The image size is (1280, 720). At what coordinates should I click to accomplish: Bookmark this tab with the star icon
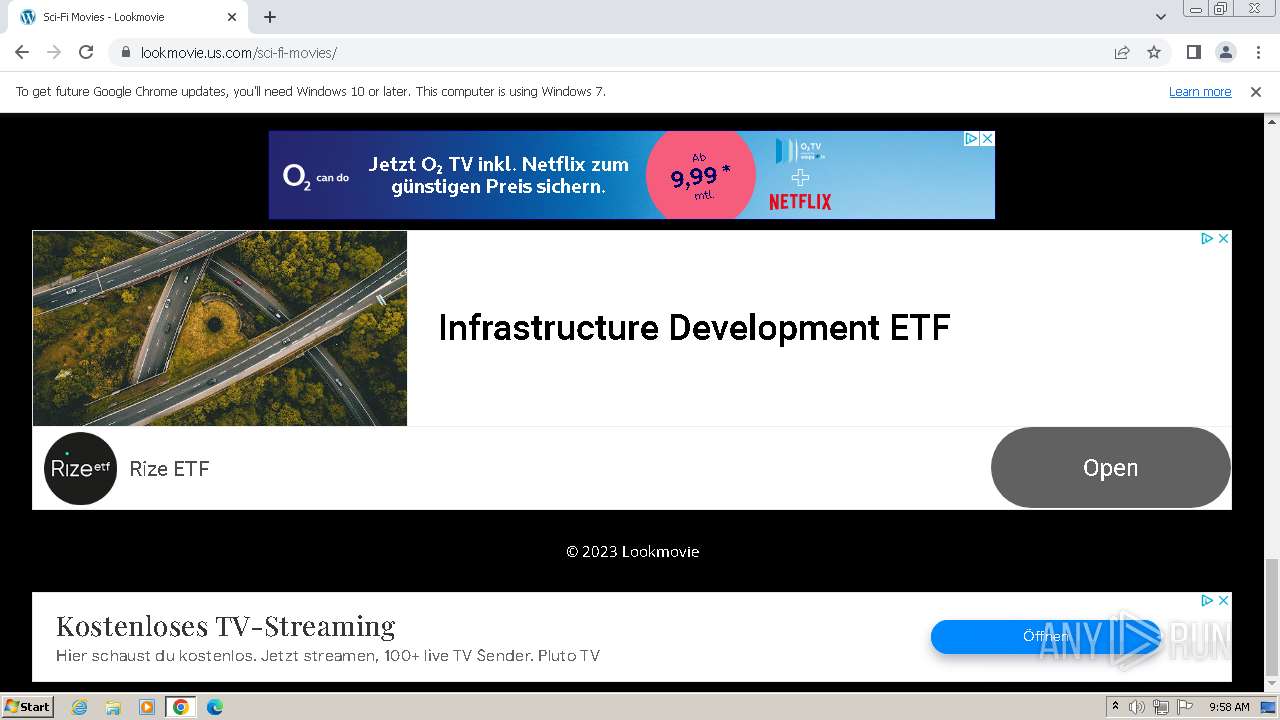tap(1154, 52)
